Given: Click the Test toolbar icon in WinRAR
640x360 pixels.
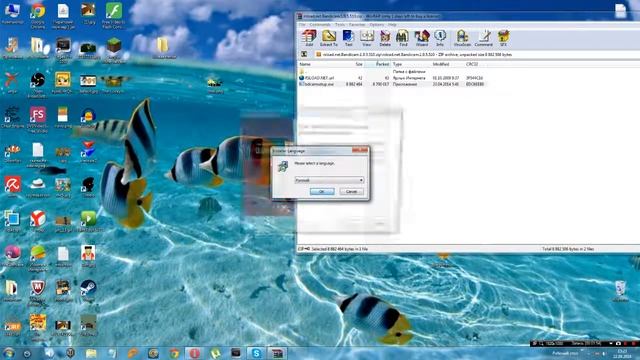Looking at the screenshot, I should tap(348, 38).
